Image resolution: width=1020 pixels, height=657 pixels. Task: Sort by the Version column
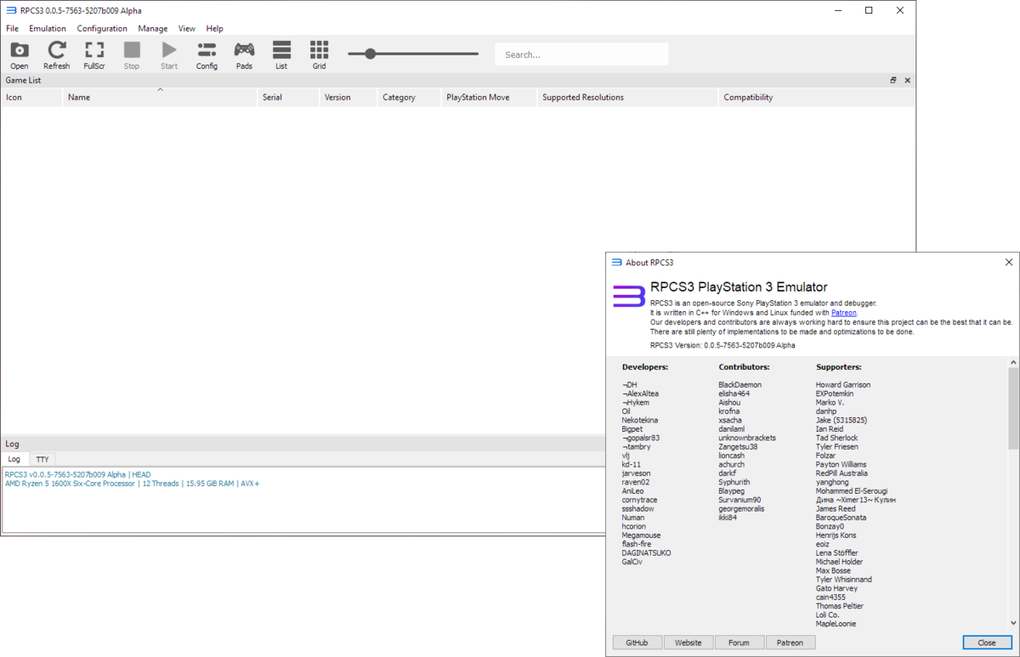(x=348, y=97)
